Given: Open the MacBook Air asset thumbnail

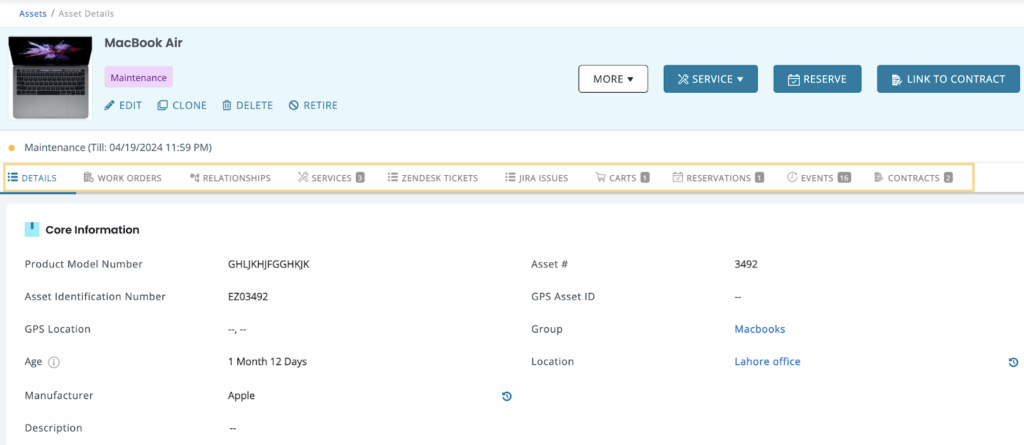Looking at the screenshot, I should pyautogui.click(x=50, y=78).
